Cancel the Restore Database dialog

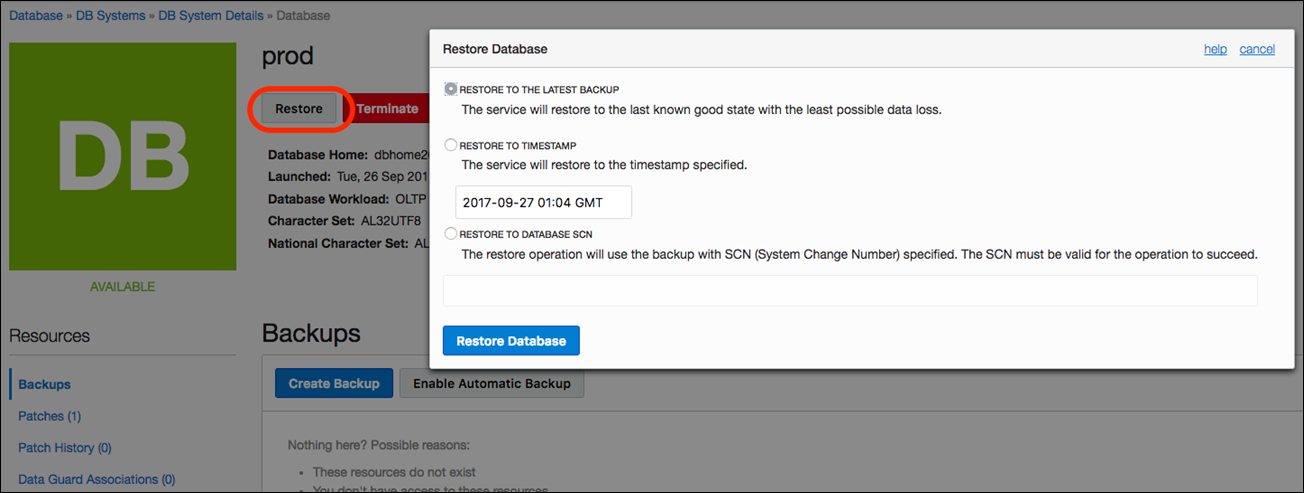(x=1257, y=49)
